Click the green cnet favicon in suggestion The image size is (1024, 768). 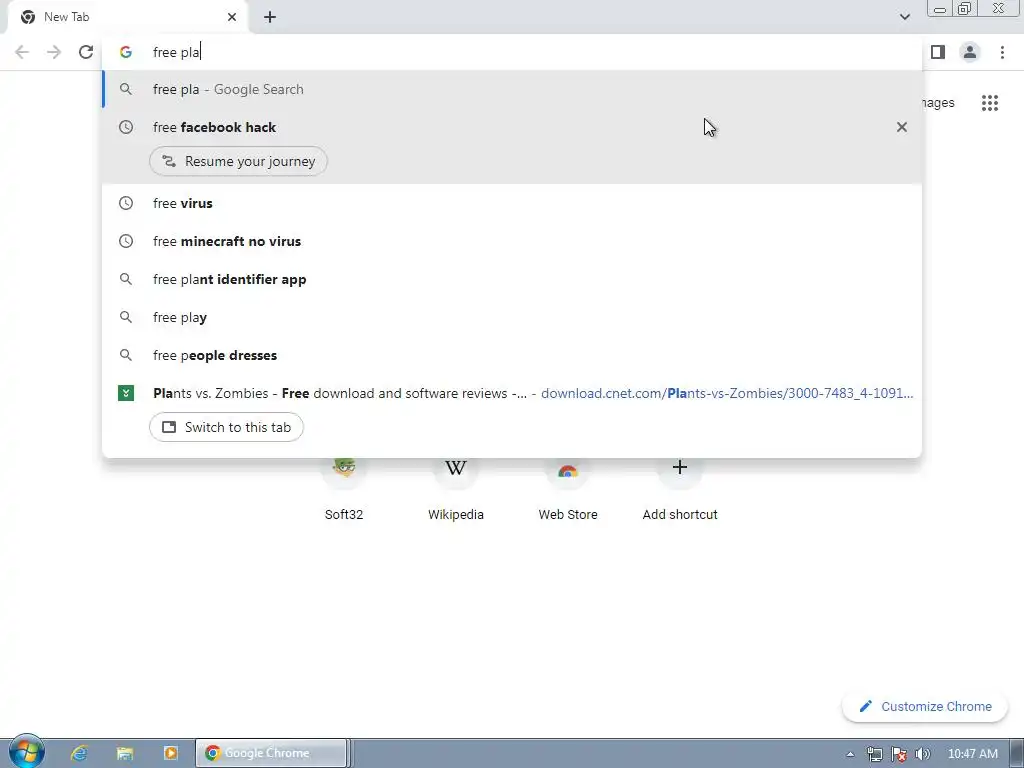click(126, 393)
